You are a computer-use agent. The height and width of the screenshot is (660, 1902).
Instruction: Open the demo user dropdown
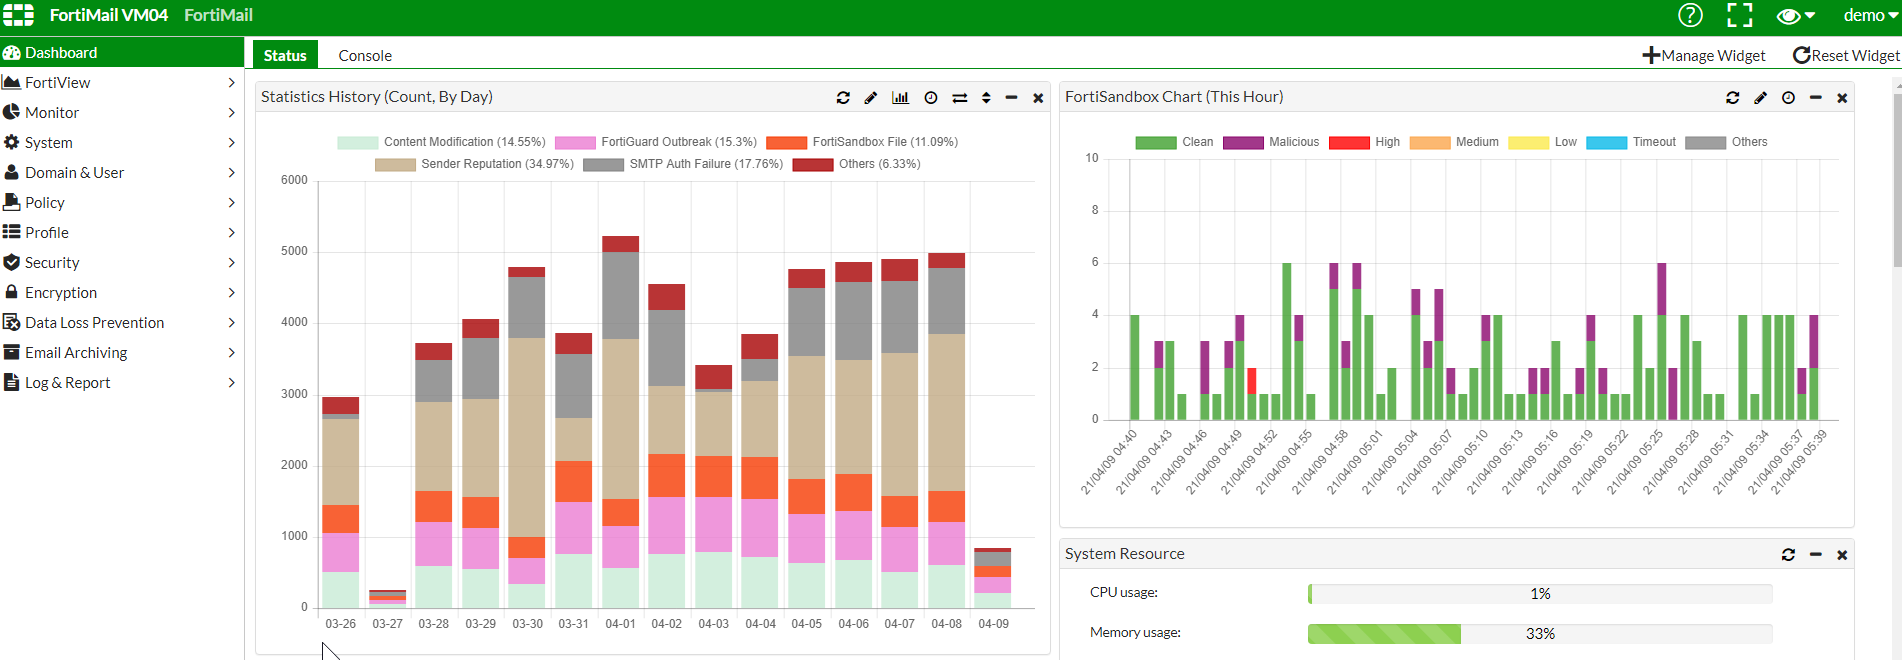click(1870, 15)
